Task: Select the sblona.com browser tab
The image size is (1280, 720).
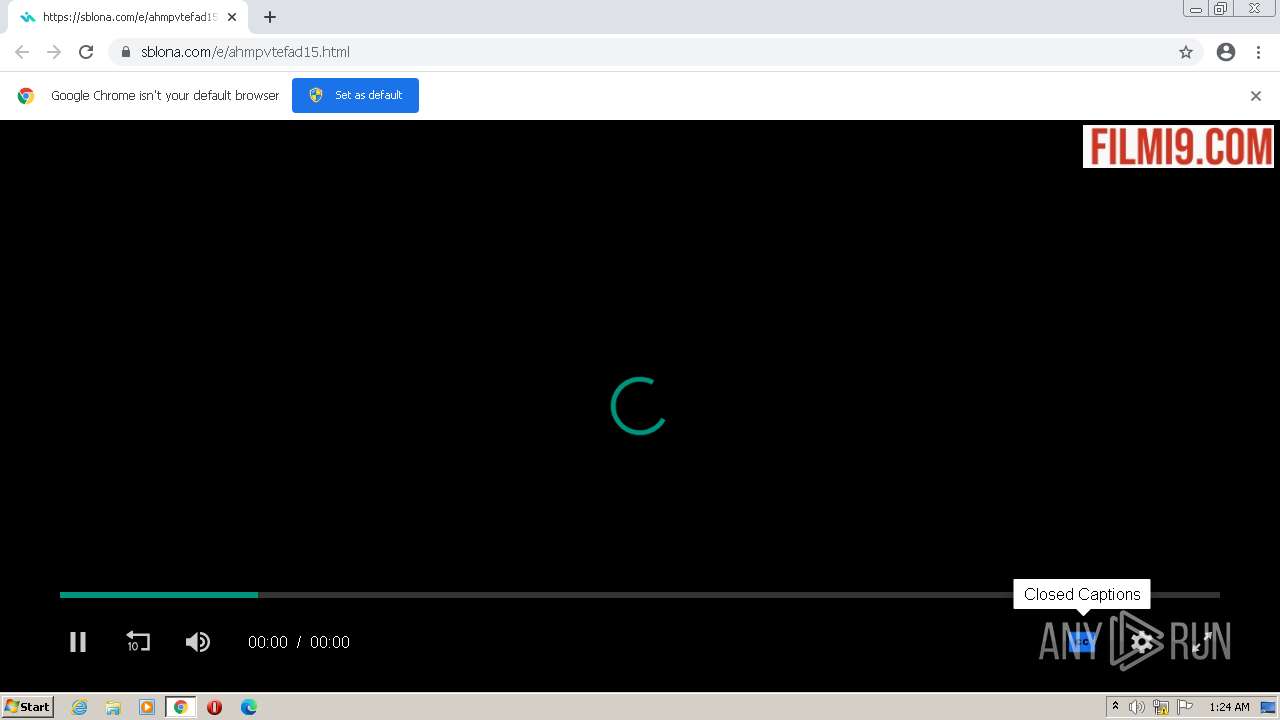Action: pos(128,17)
